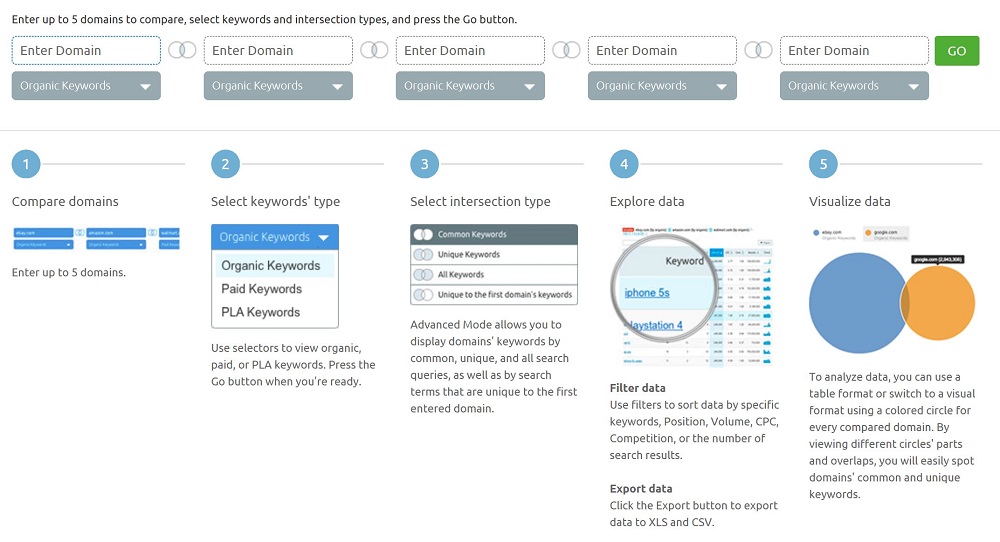The height and width of the screenshot is (542, 1000).
Task: Click the Select keywords' type heading
Action: [276, 201]
